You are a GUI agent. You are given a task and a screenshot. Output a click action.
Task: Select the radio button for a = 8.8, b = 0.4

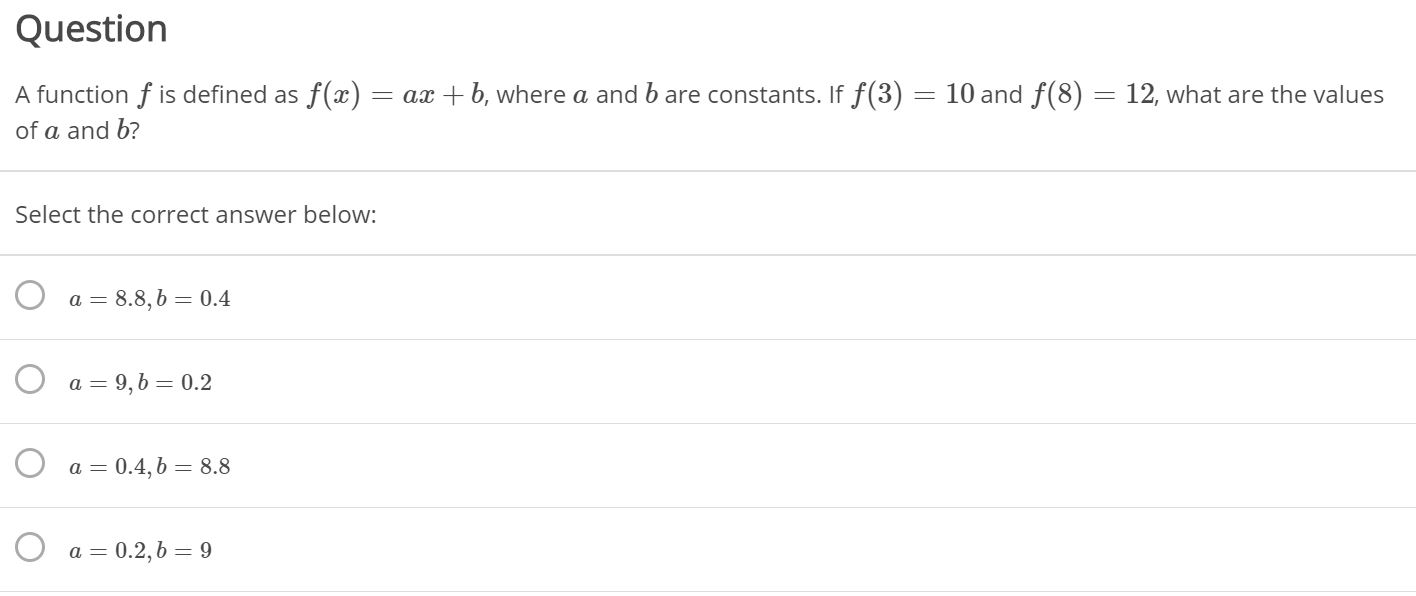[29, 293]
